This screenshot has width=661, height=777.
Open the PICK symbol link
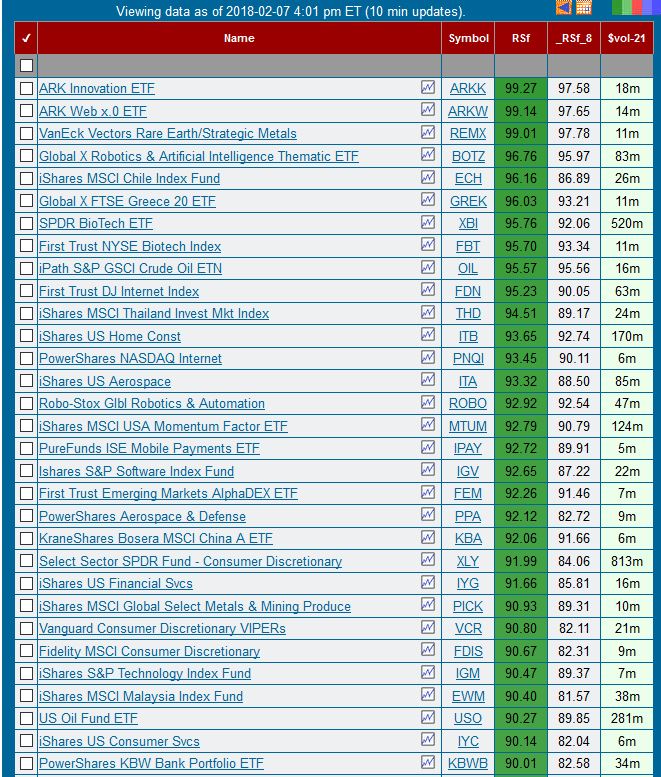pyautogui.click(x=468, y=606)
